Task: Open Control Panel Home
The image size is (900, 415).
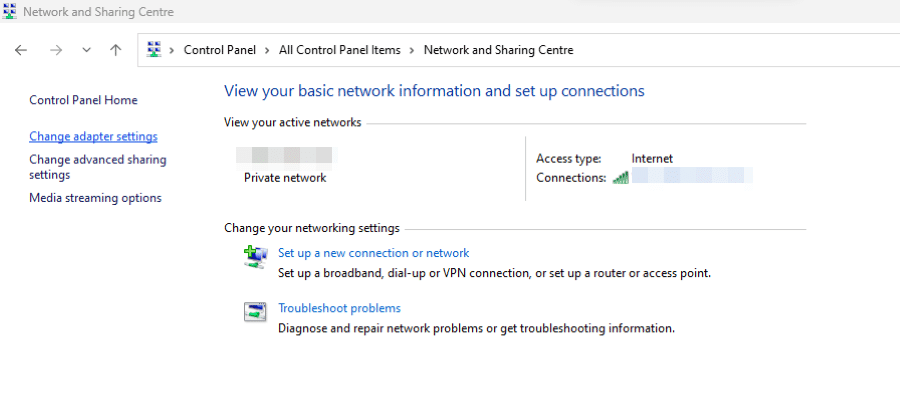Action: click(x=83, y=100)
